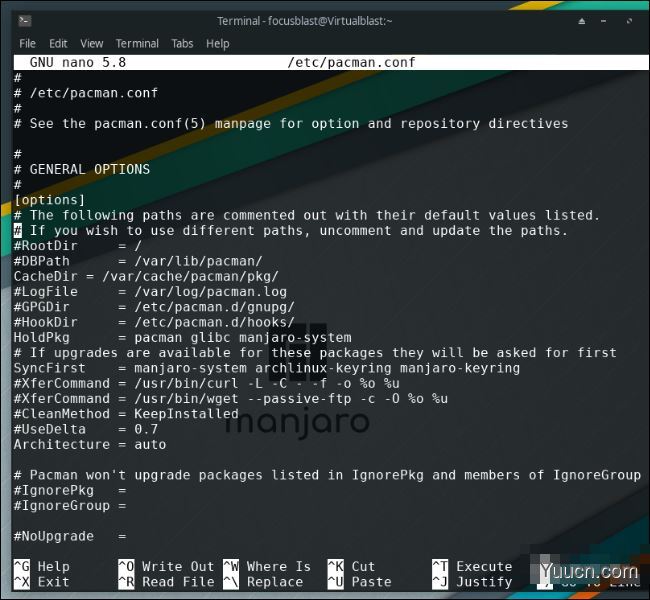Click the terminal icon in title bar
Image resolution: width=650 pixels, height=600 pixels.
[x=25, y=20]
